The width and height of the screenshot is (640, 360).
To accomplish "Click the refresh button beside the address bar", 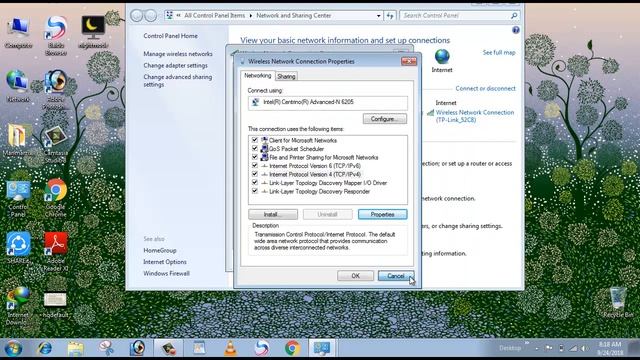I will click(x=390, y=16).
